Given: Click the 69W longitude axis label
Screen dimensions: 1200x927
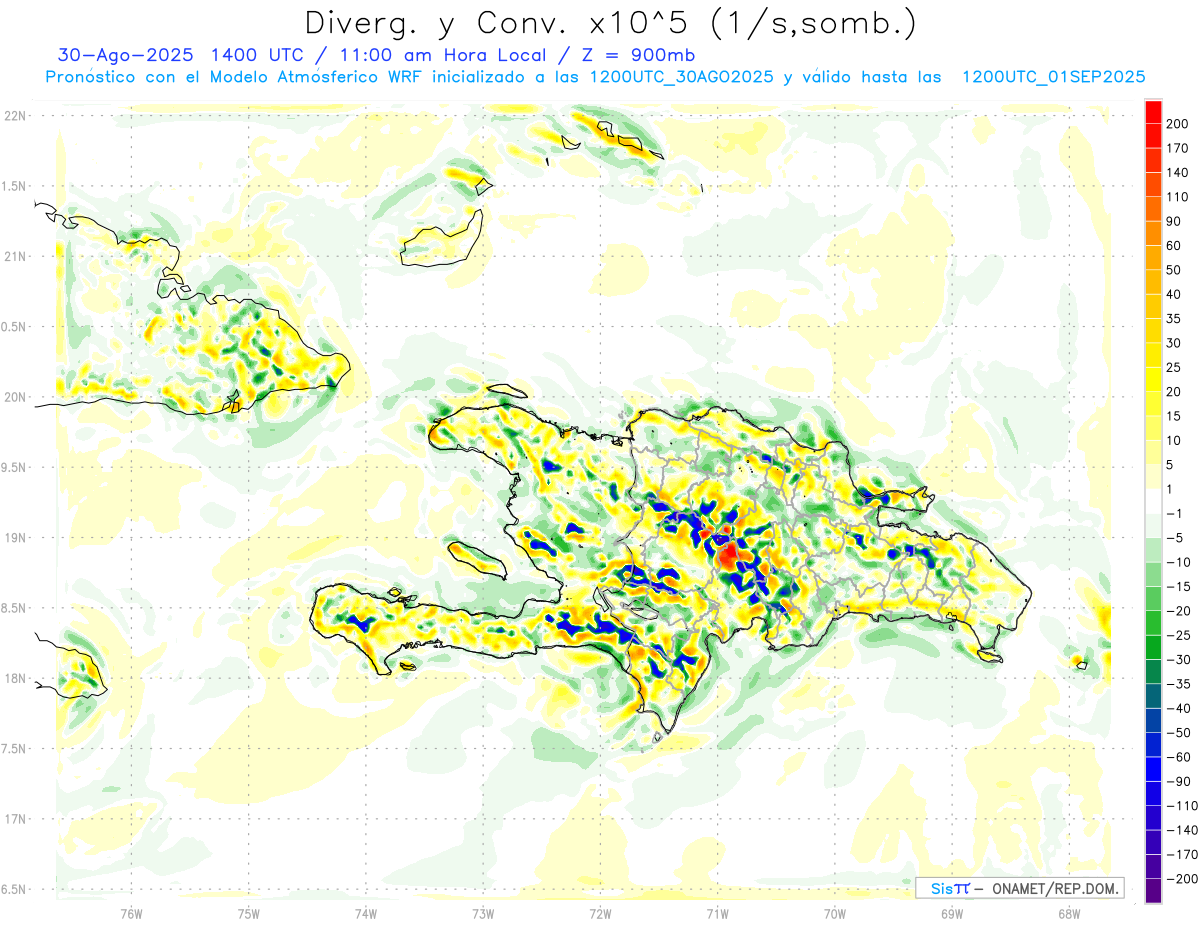Looking at the screenshot, I should pyautogui.click(x=952, y=914).
